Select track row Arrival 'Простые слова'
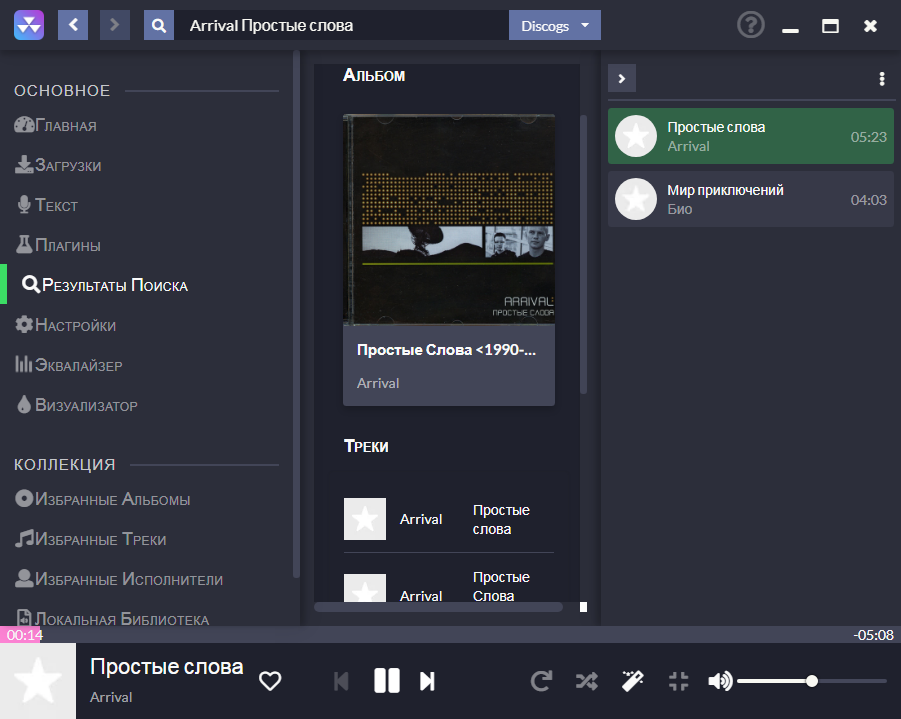 [x=449, y=519]
